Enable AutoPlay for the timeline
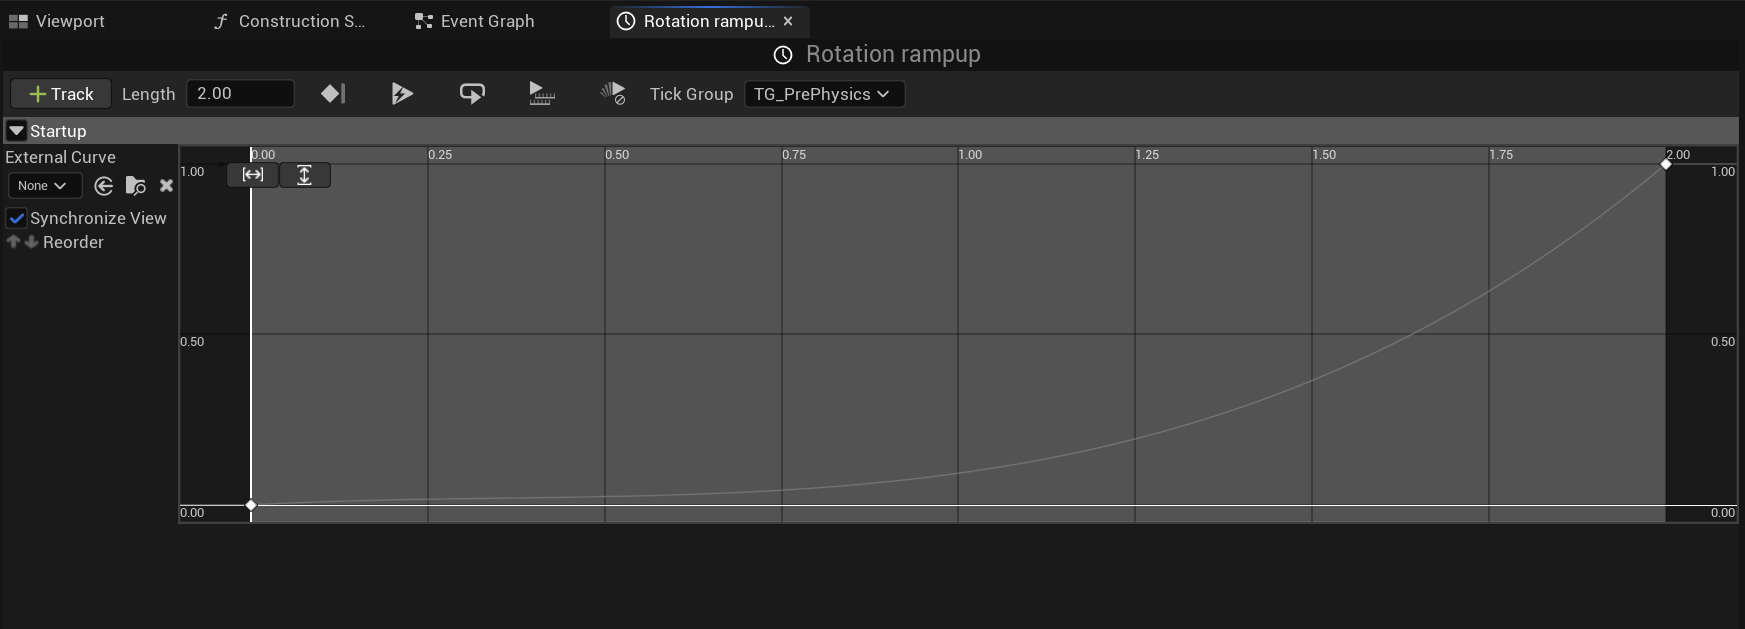The width and height of the screenshot is (1745, 629). coord(402,94)
